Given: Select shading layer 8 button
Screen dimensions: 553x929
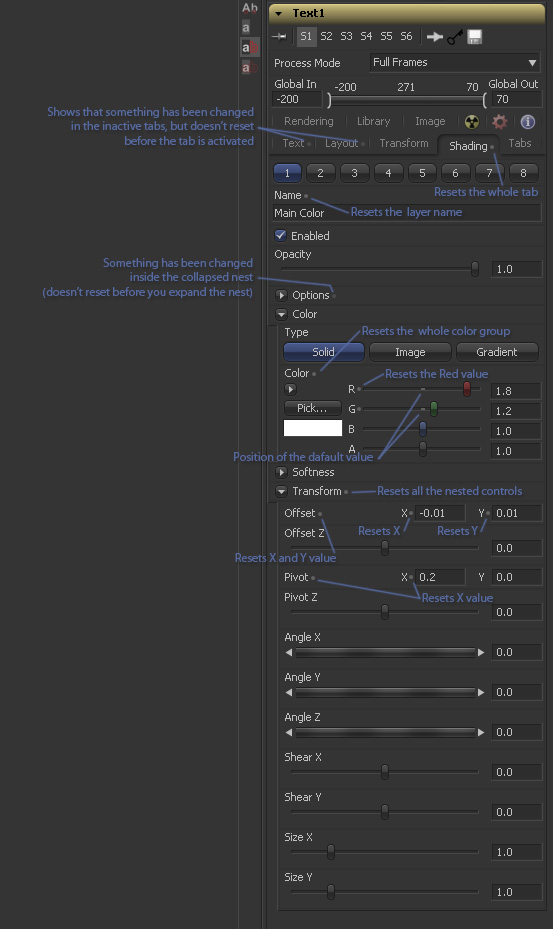Looking at the screenshot, I should point(523,173).
